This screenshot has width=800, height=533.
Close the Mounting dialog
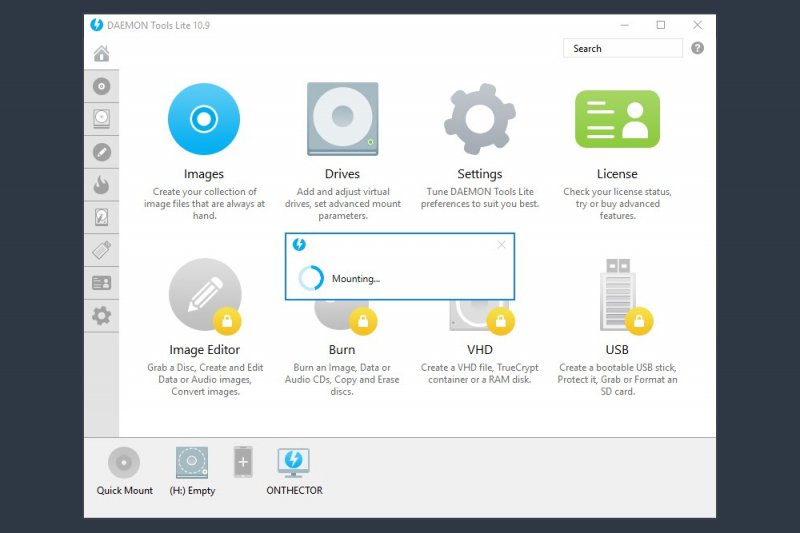pos(502,245)
